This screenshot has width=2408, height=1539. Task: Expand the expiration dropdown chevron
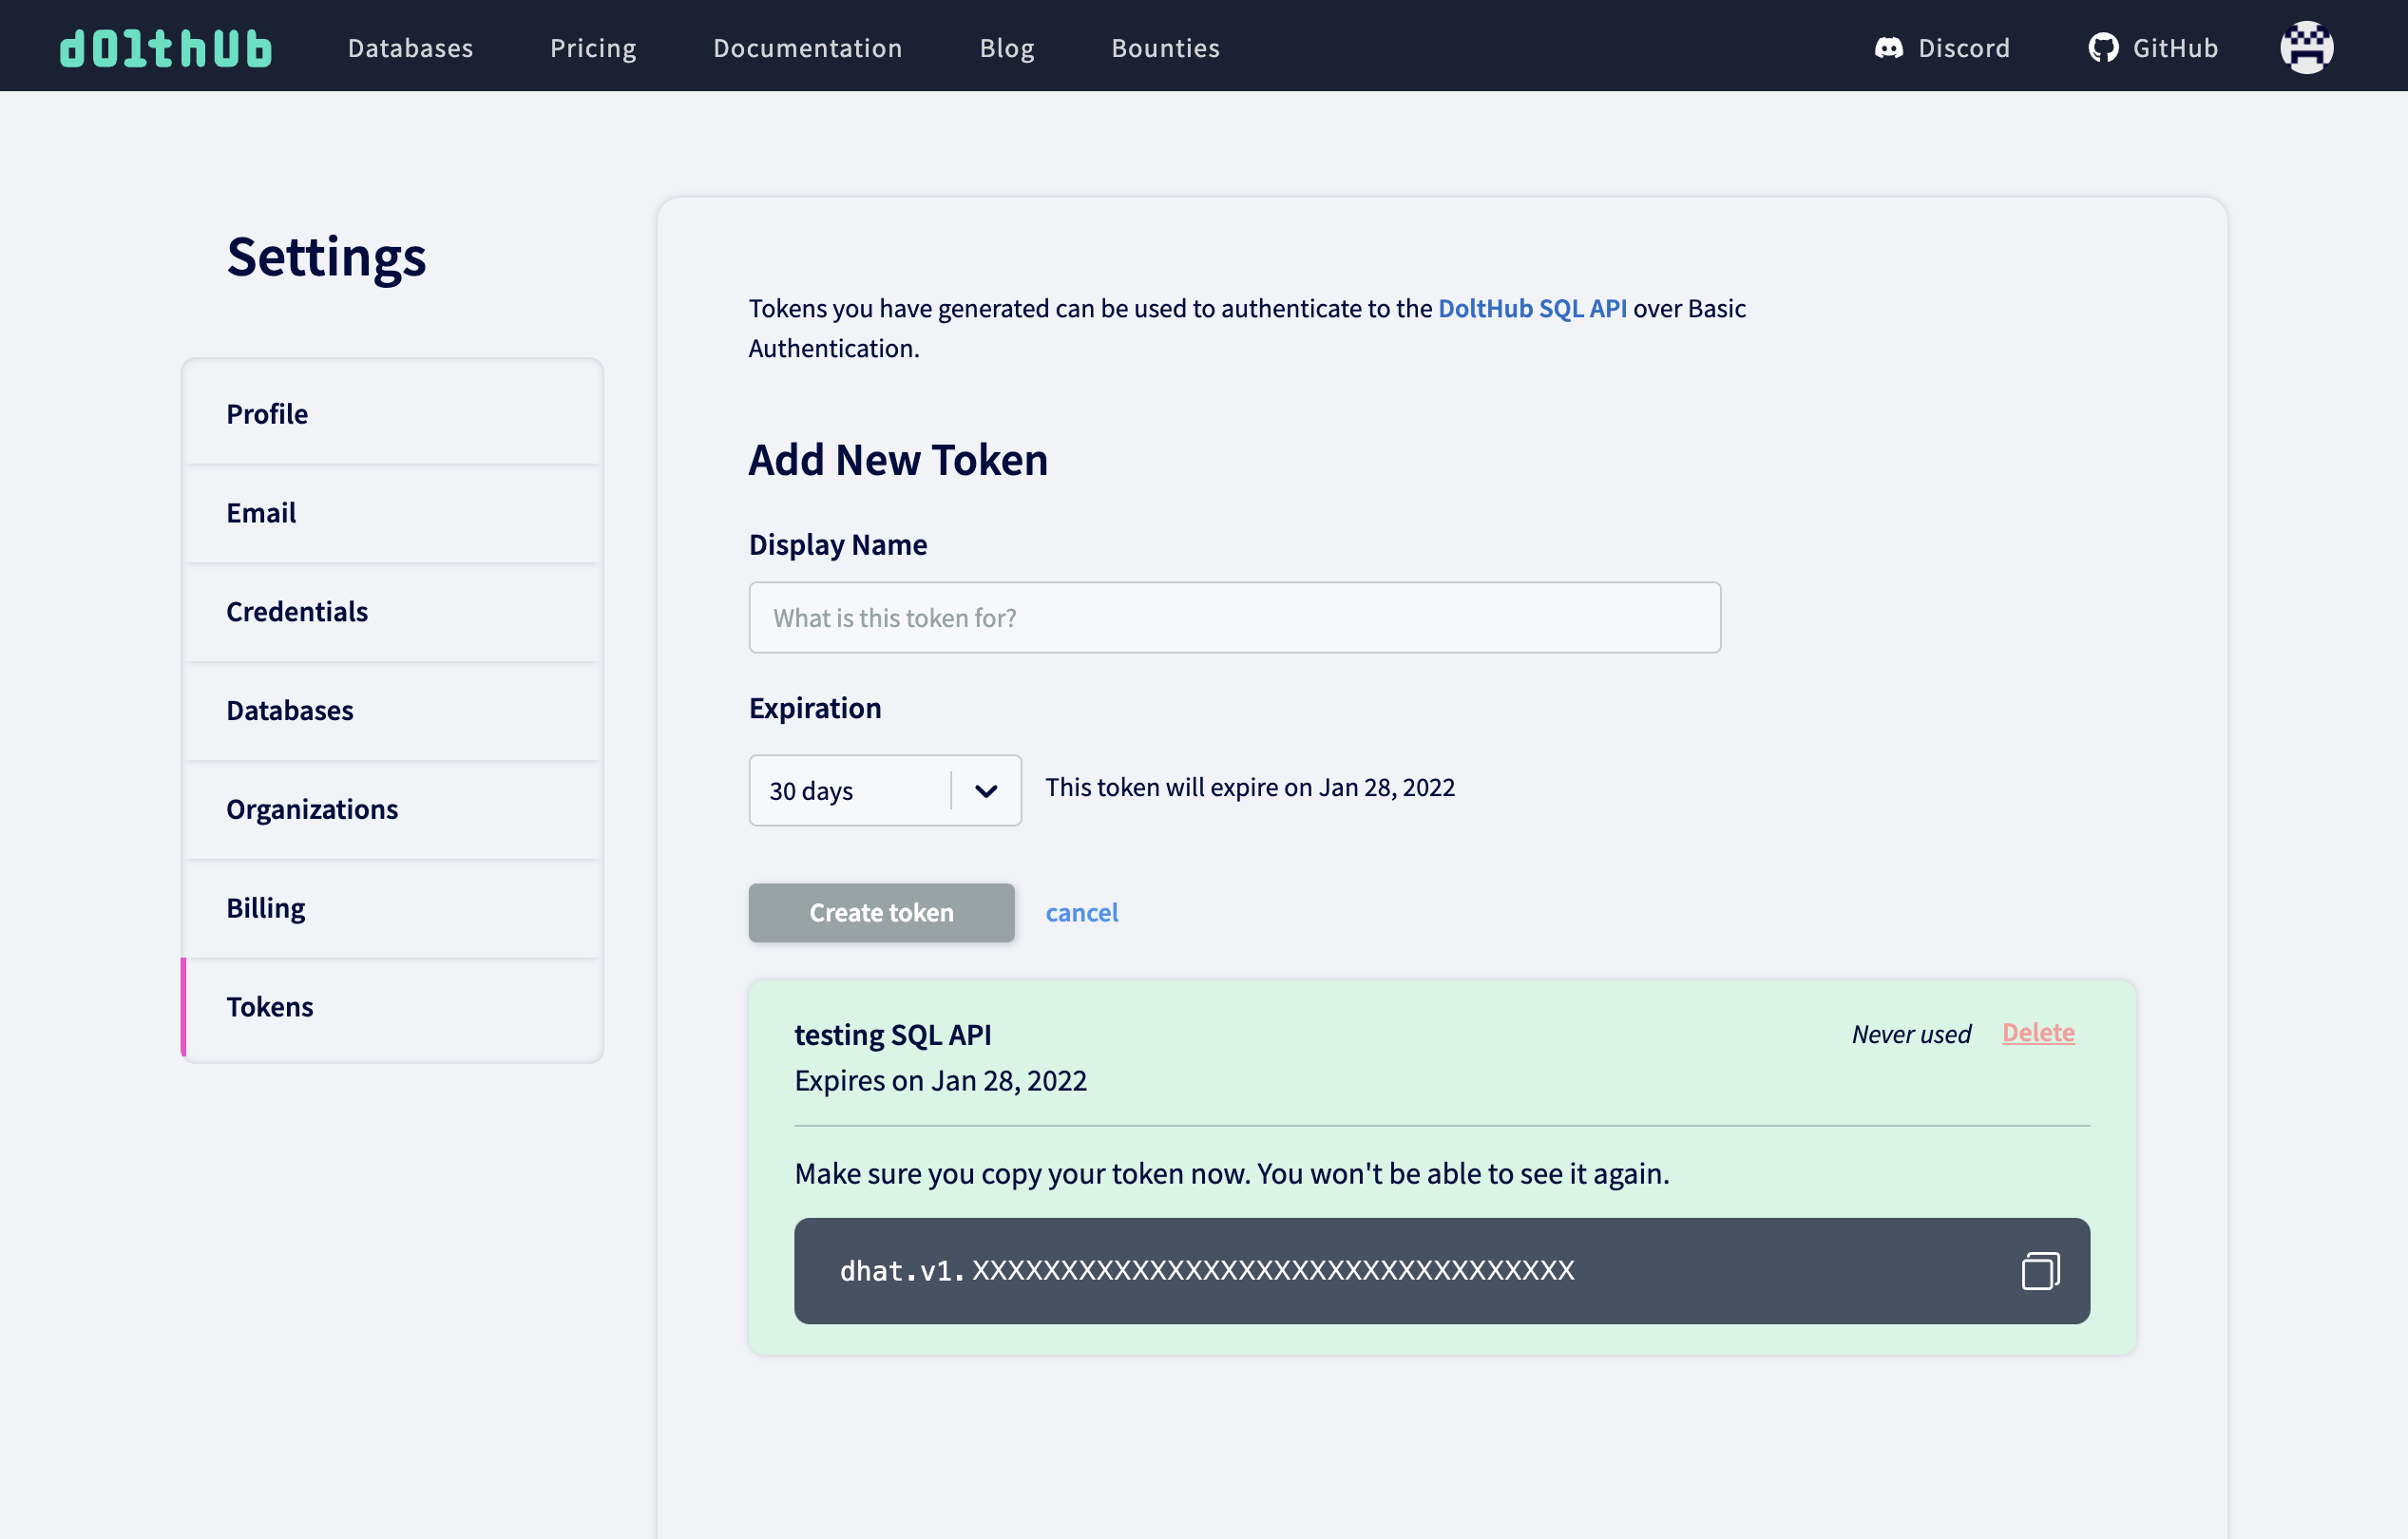point(986,791)
